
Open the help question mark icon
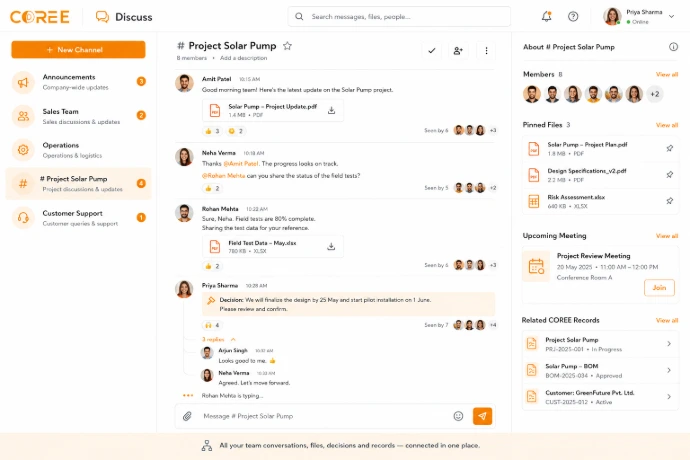pos(573,17)
